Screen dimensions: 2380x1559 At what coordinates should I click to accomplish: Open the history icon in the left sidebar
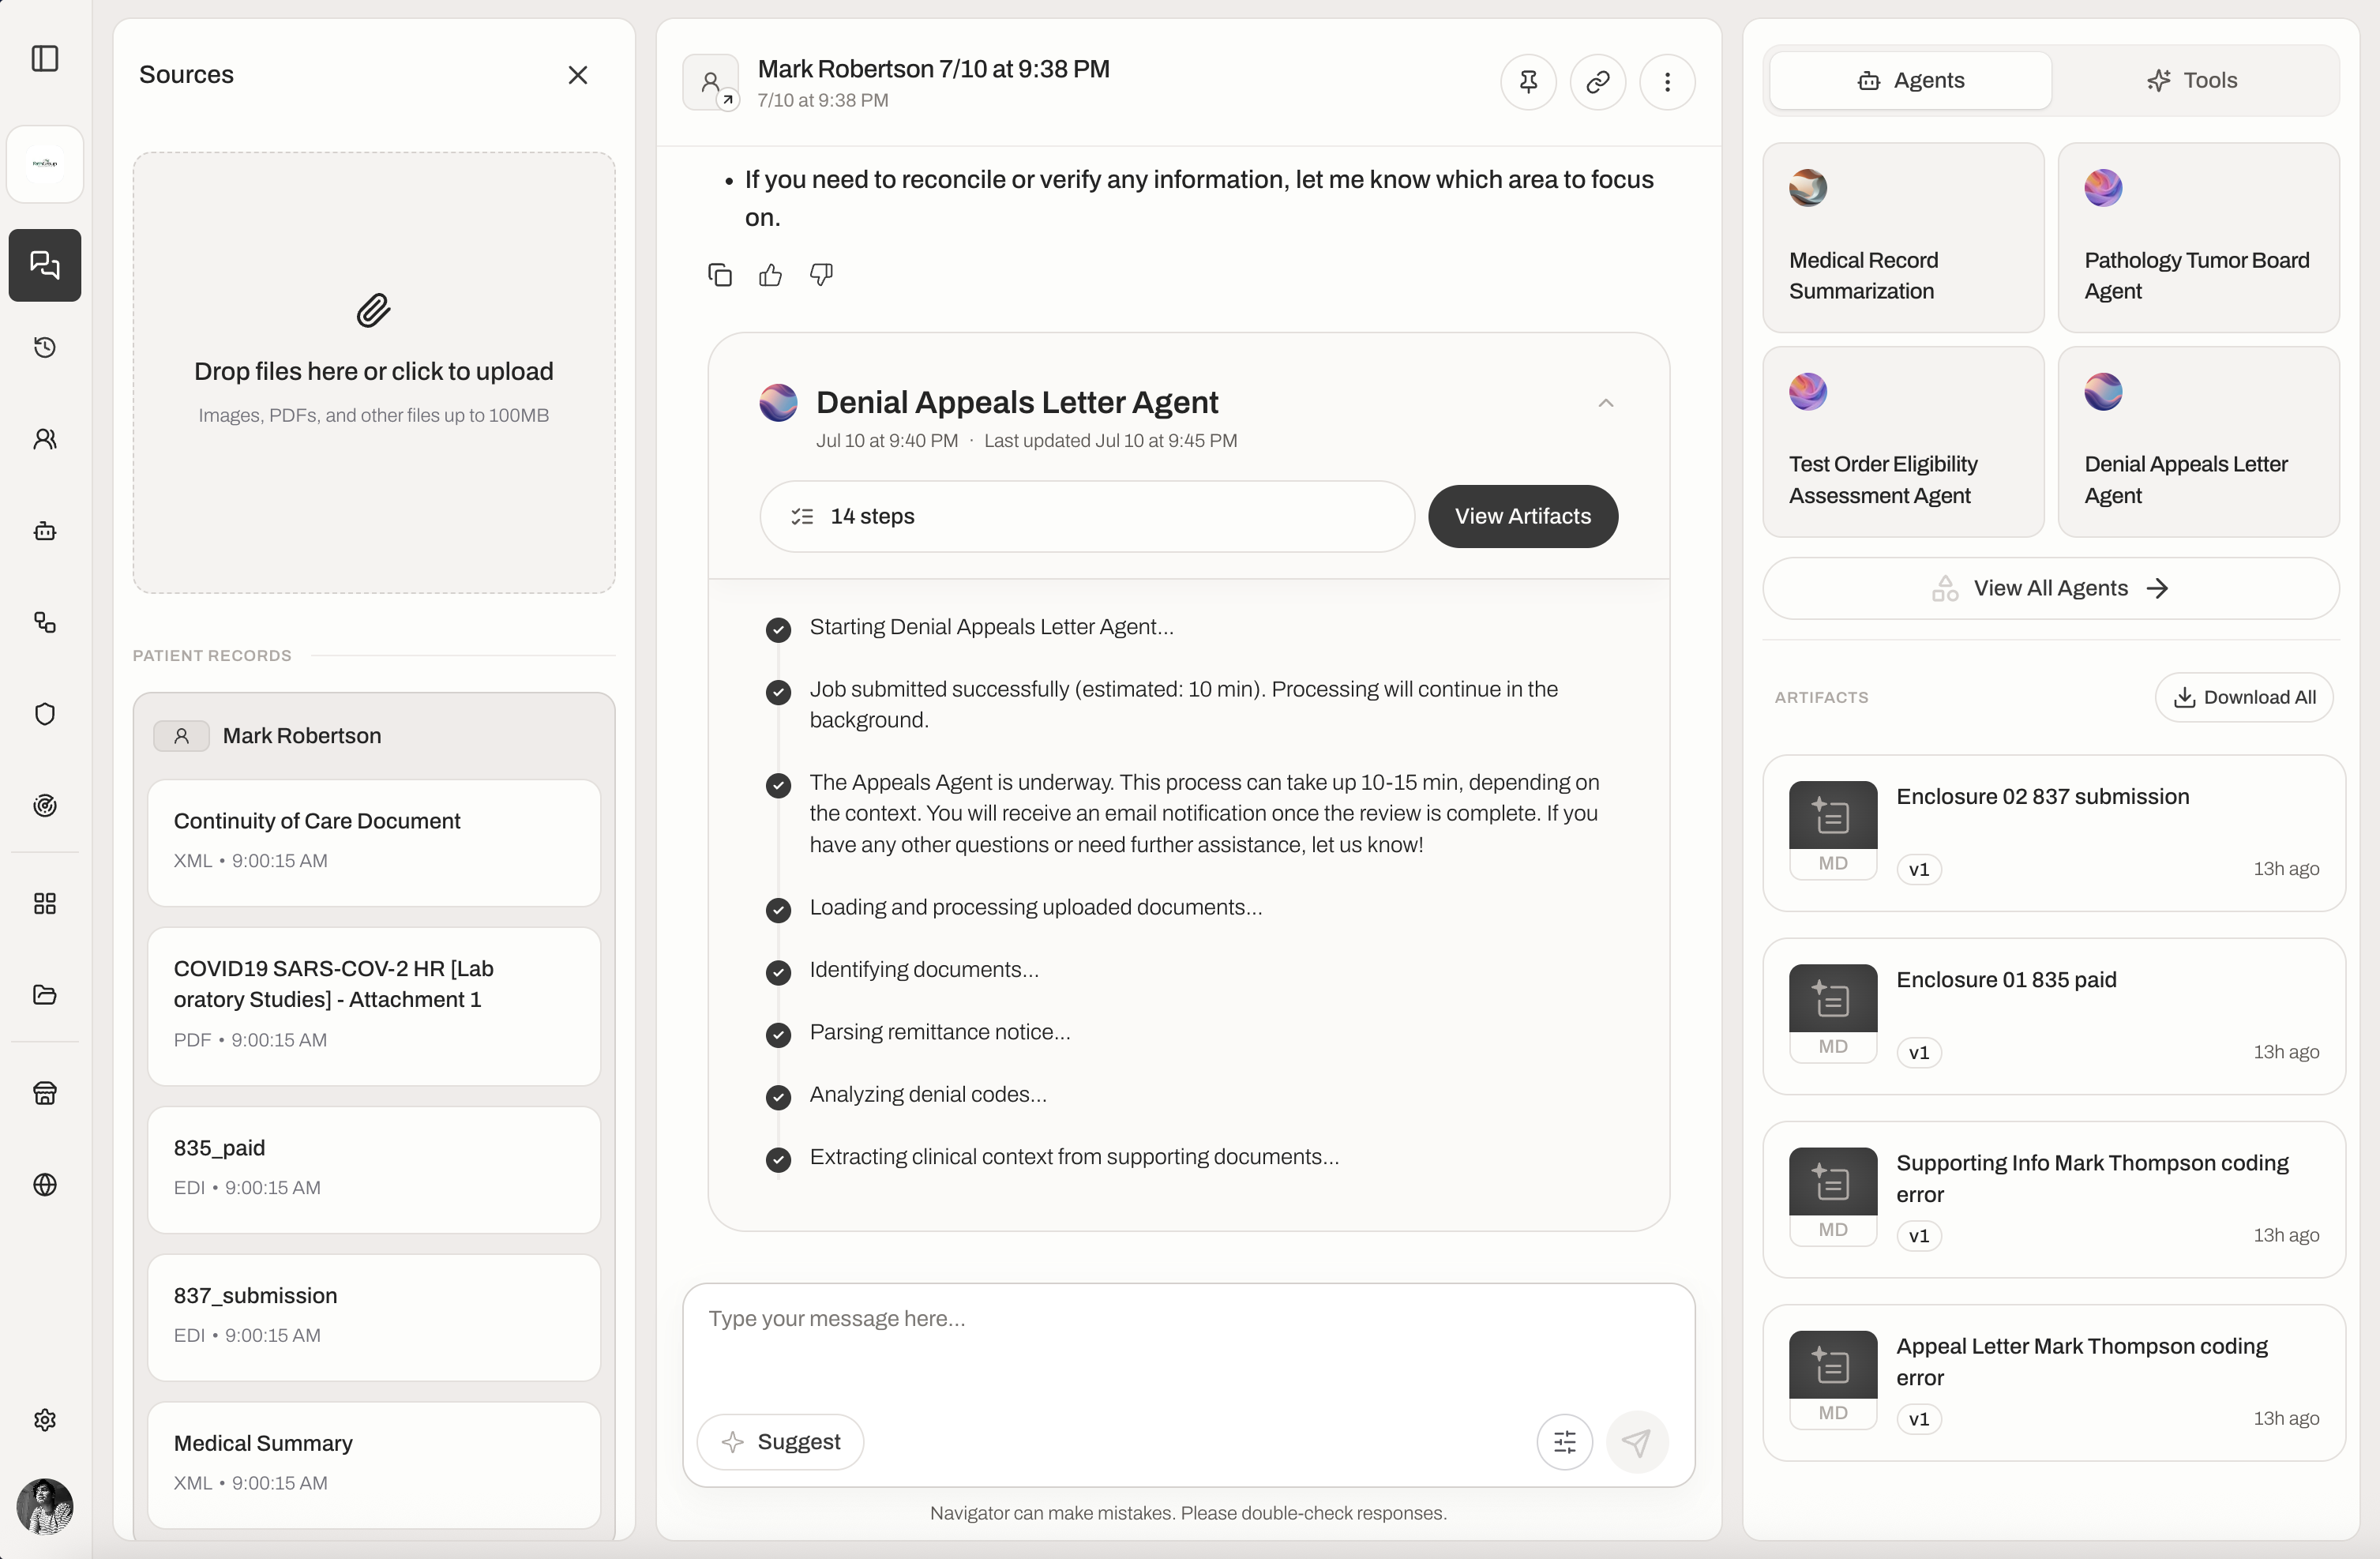(45, 347)
